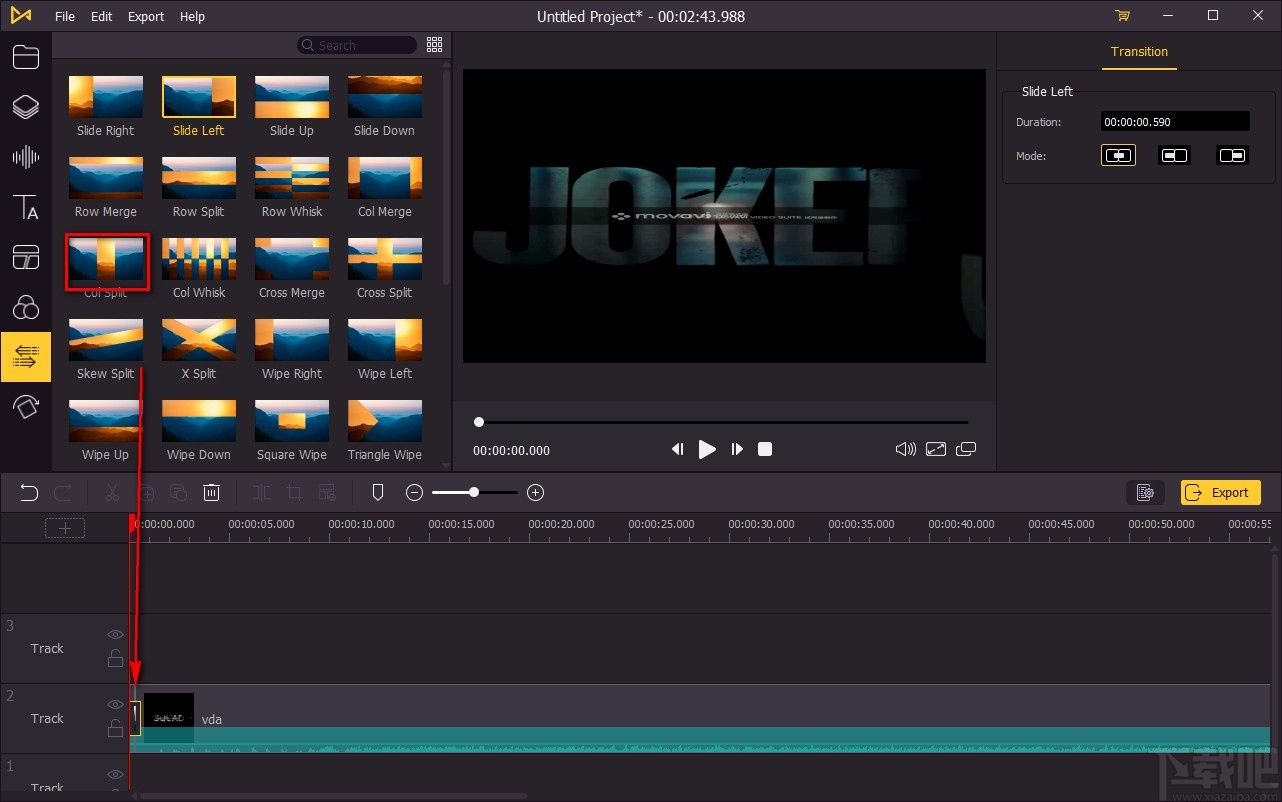Open the Export menu
Image resolution: width=1282 pixels, height=802 pixels.
(145, 16)
